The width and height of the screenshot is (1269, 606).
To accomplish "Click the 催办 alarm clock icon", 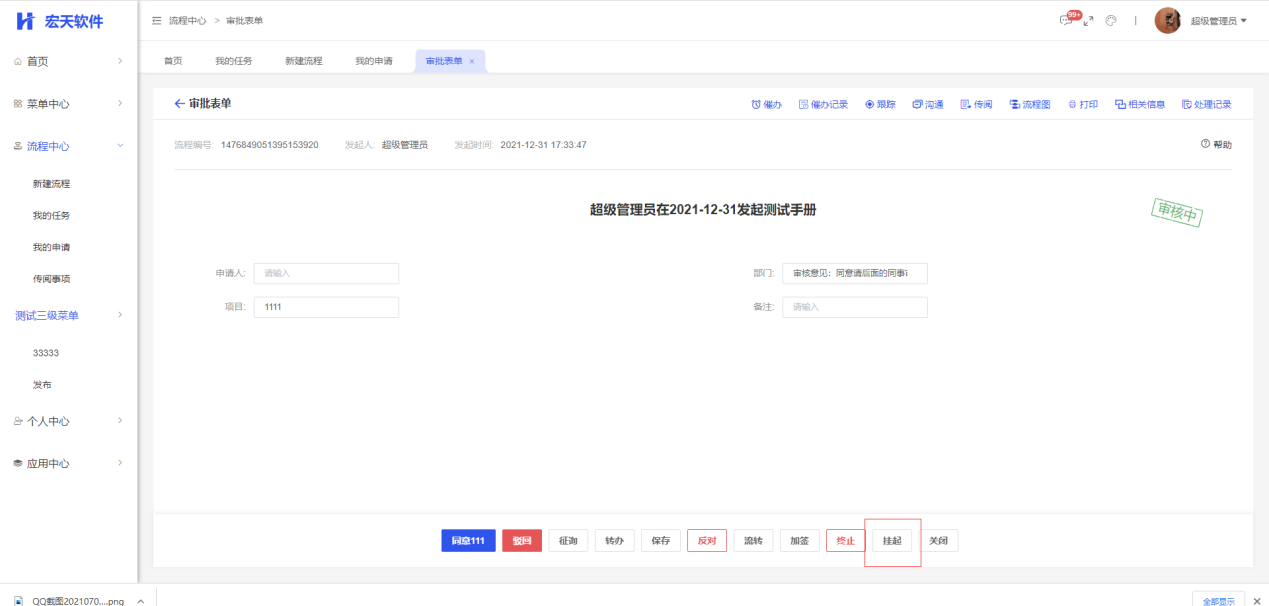I will [x=757, y=104].
